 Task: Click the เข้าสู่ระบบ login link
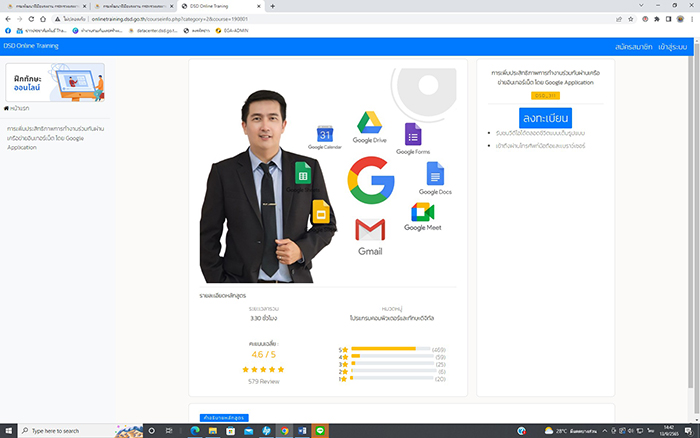(x=672, y=47)
